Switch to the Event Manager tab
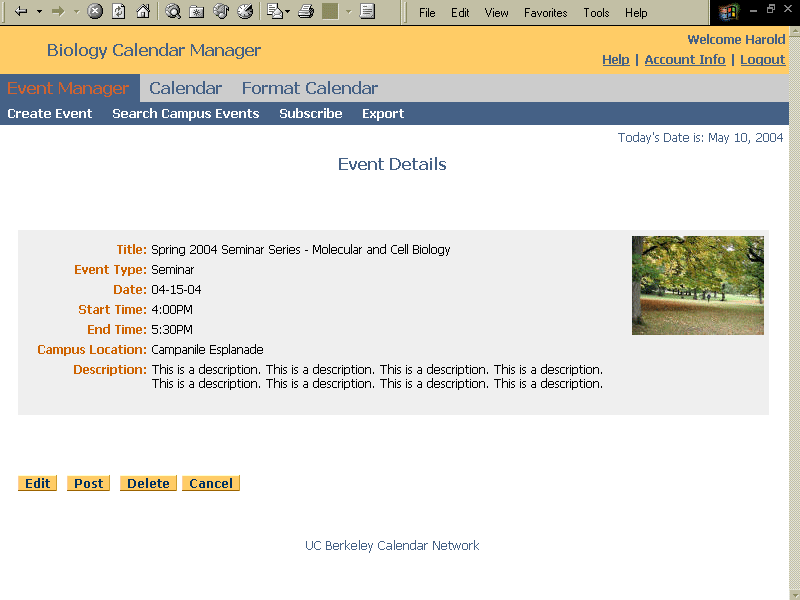The width and height of the screenshot is (800, 600). pyautogui.click(x=68, y=88)
